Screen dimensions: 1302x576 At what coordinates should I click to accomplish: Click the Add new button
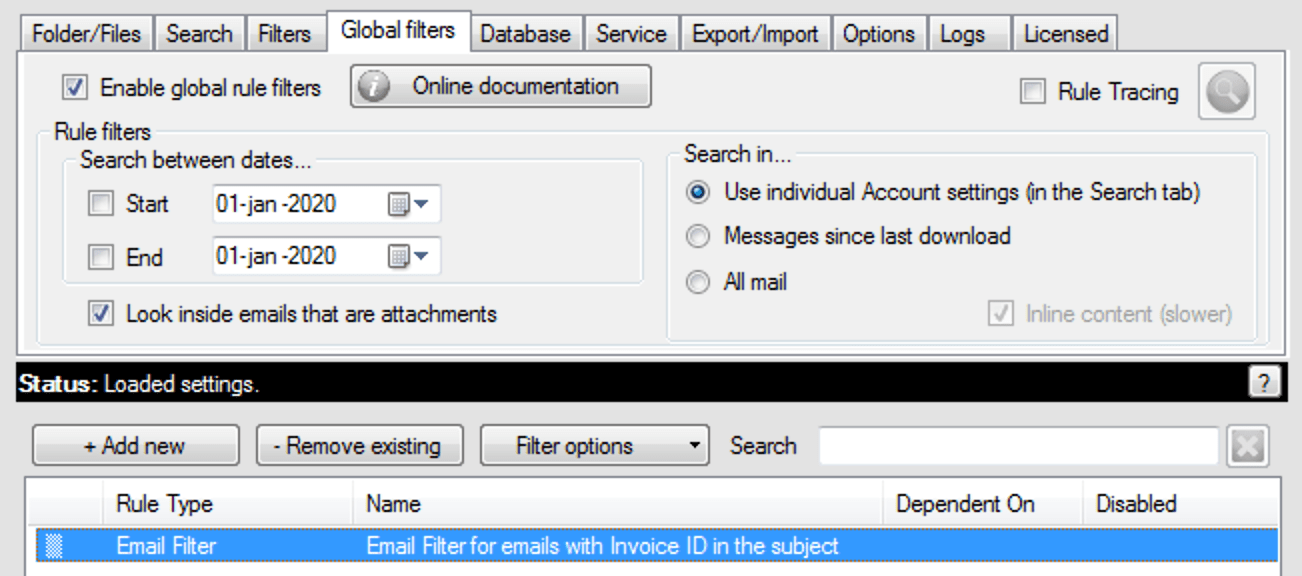click(x=135, y=446)
